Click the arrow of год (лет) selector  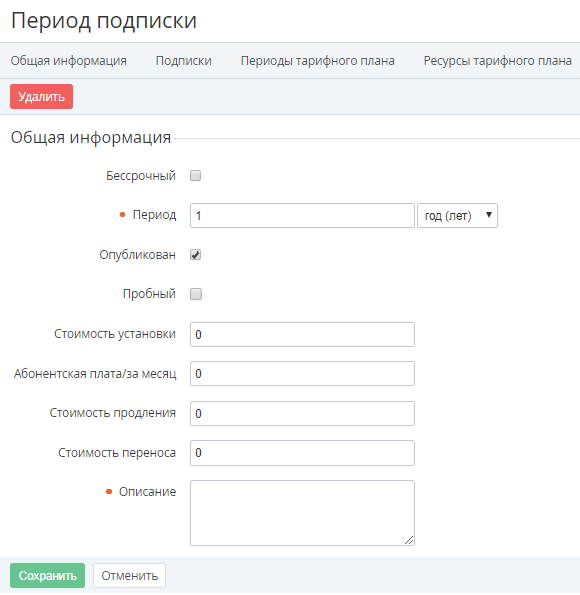[489, 215]
